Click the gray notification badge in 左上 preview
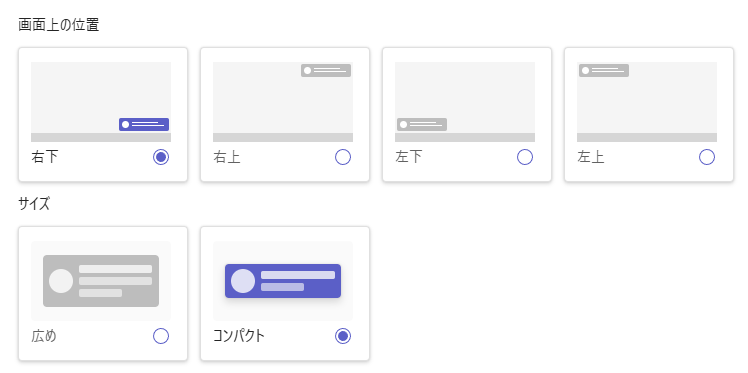This screenshot has width=748, height=373. click(604, 71)
